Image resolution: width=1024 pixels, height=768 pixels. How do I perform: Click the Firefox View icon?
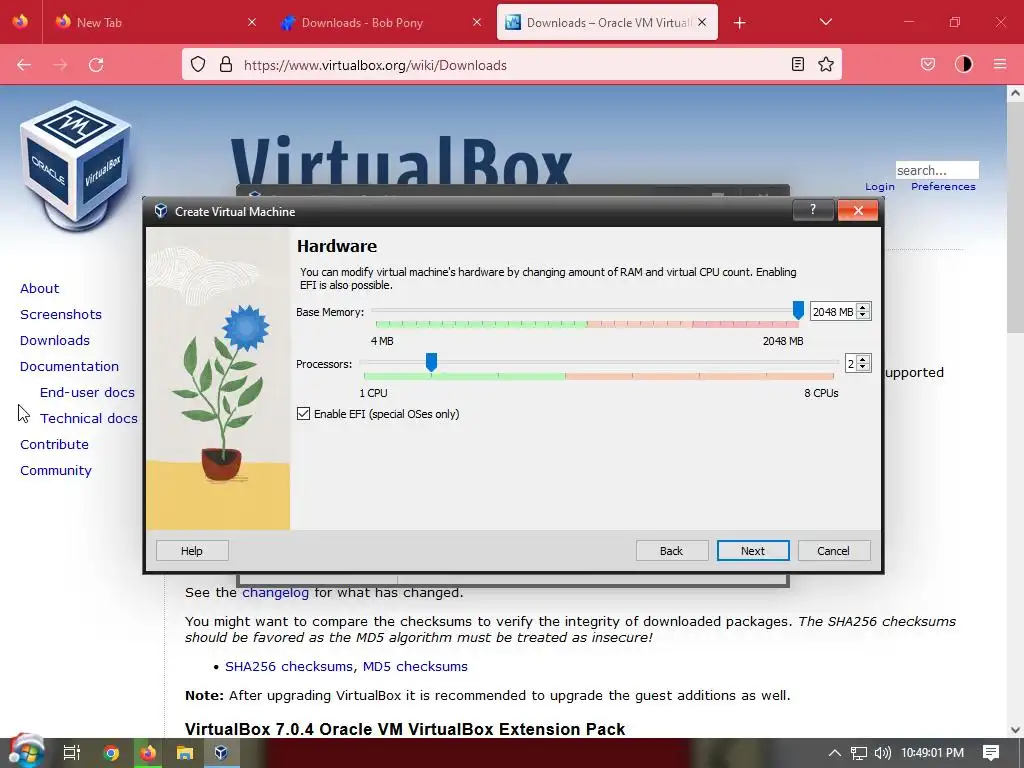pyautogui.click(x=20, y=22)
